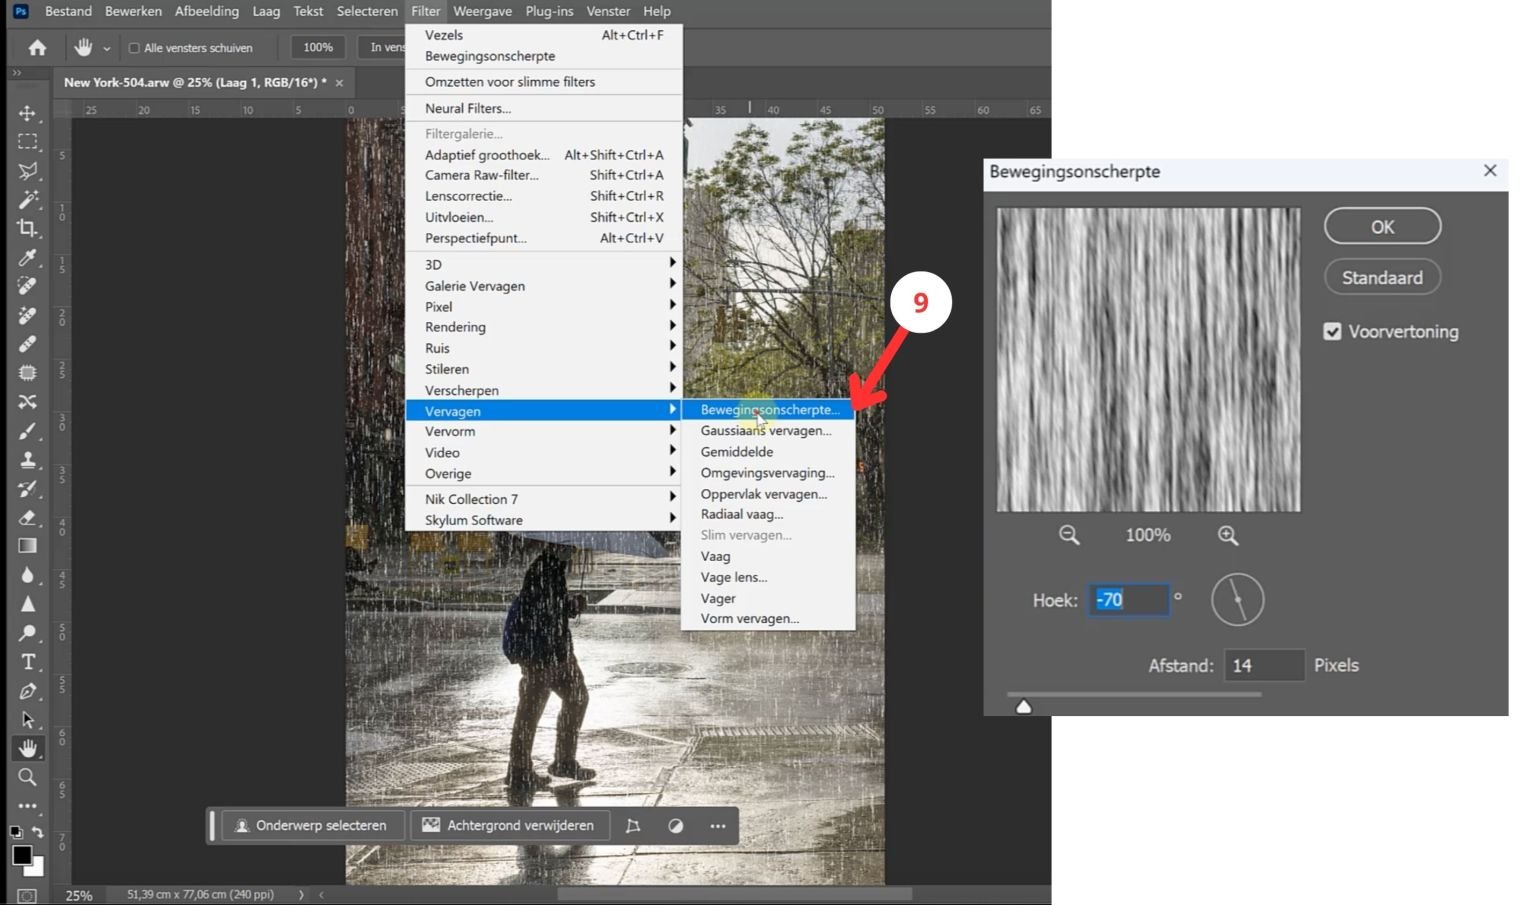Select the Horizontal Type tool
Viewport: 1536px width, 905px height.
pos(27,660)
